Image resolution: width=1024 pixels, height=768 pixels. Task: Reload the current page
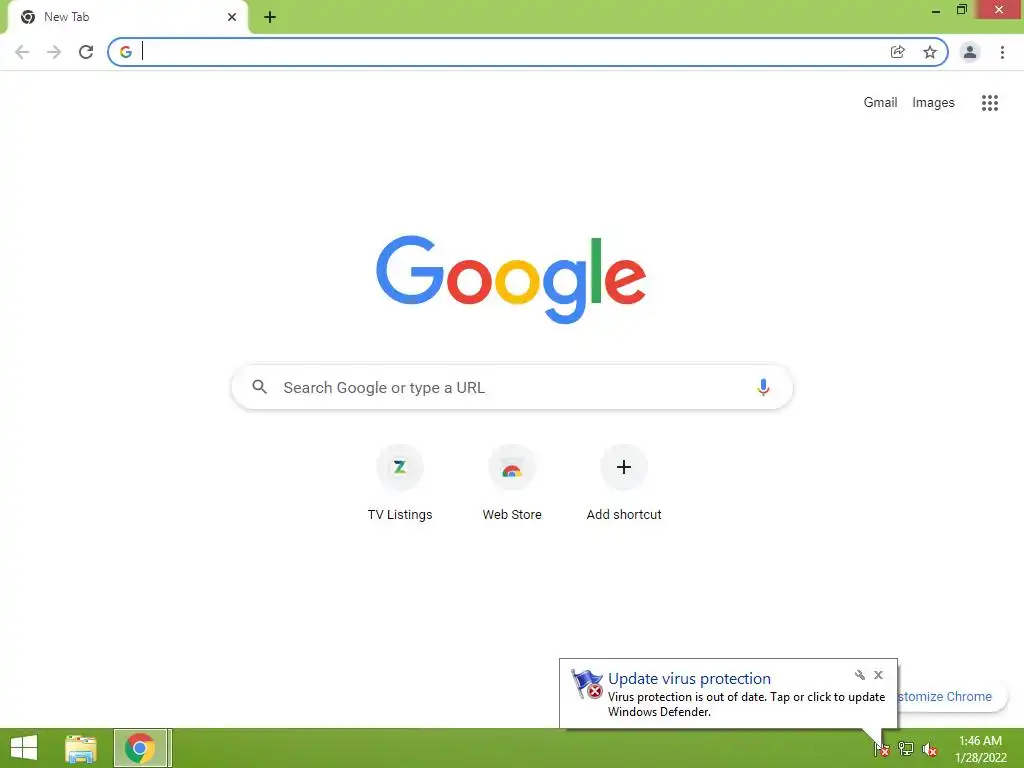pos(86,52)
